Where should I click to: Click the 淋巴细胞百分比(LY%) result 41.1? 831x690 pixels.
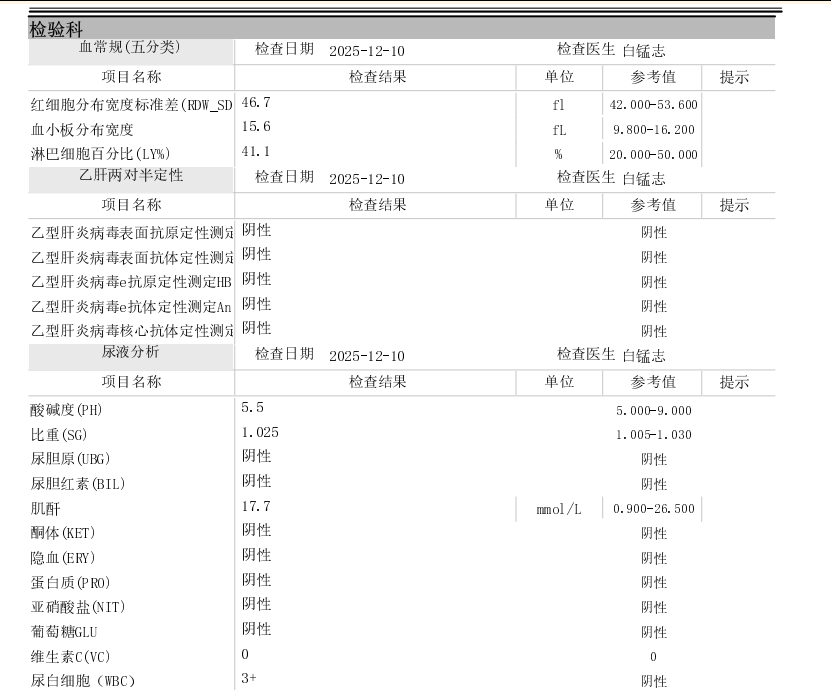click(x=256, y=151)
